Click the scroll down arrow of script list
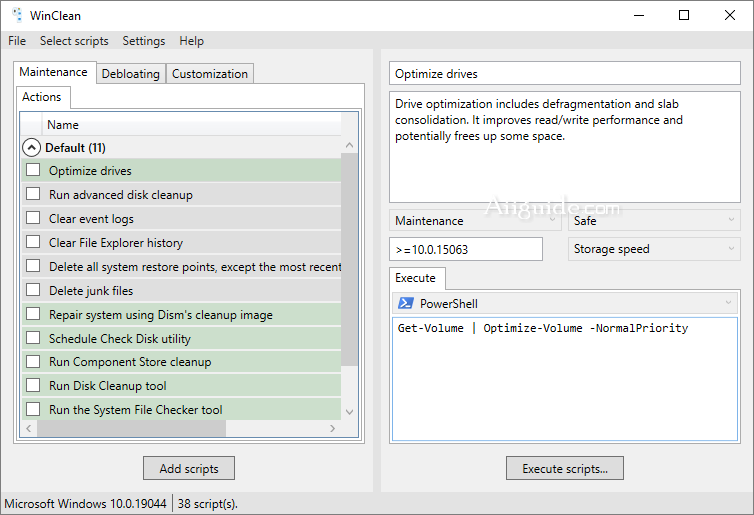This screenshot has width=754, height=515. (349, 412)
